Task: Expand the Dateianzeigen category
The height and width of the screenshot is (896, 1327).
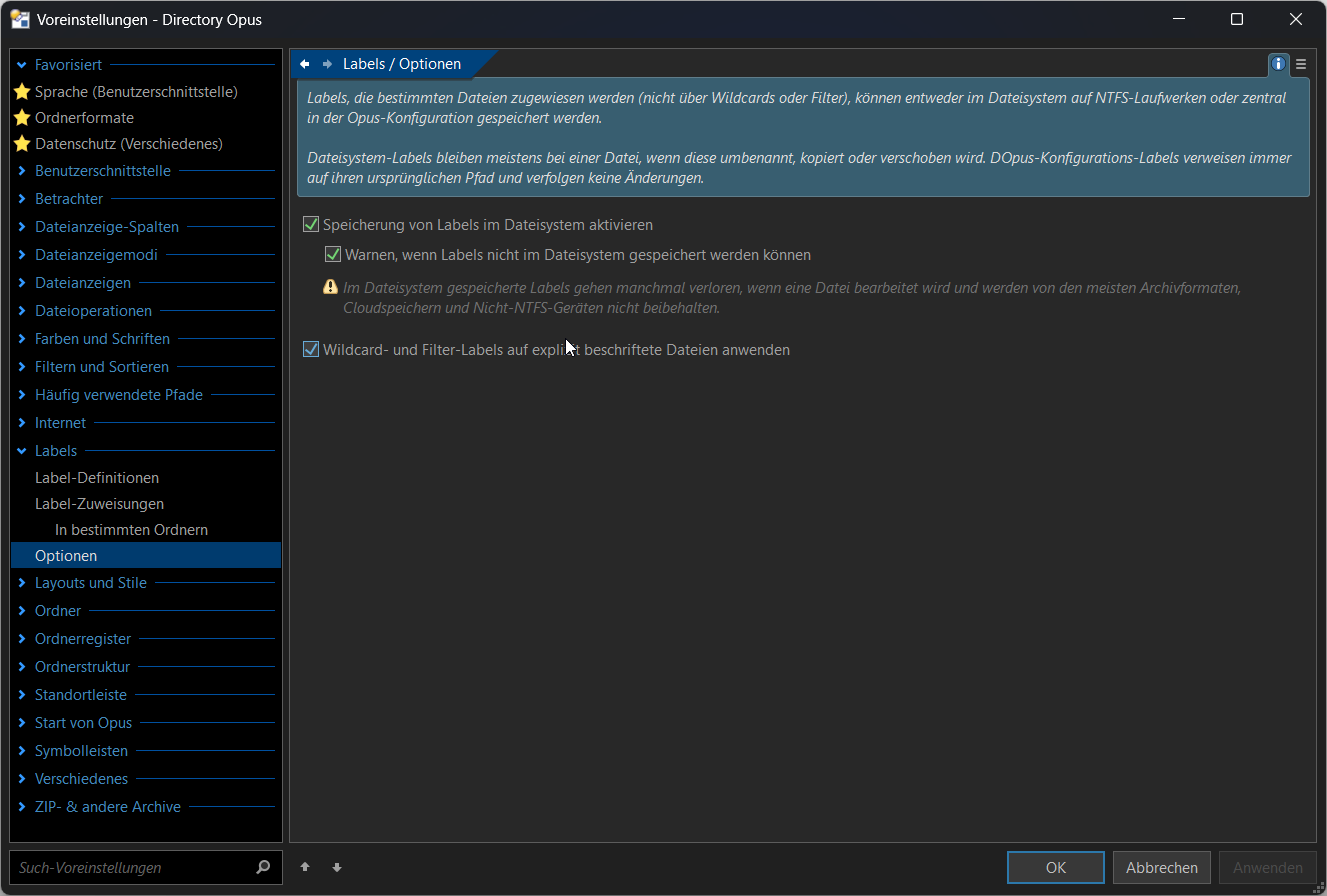Action: tap(22, 283)
